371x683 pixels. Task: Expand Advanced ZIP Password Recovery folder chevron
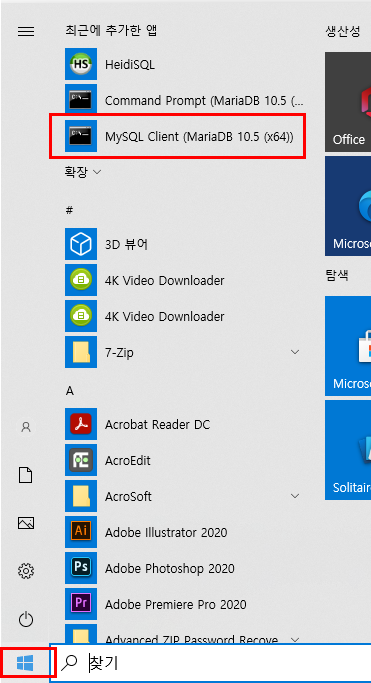(x=295, y=639)
